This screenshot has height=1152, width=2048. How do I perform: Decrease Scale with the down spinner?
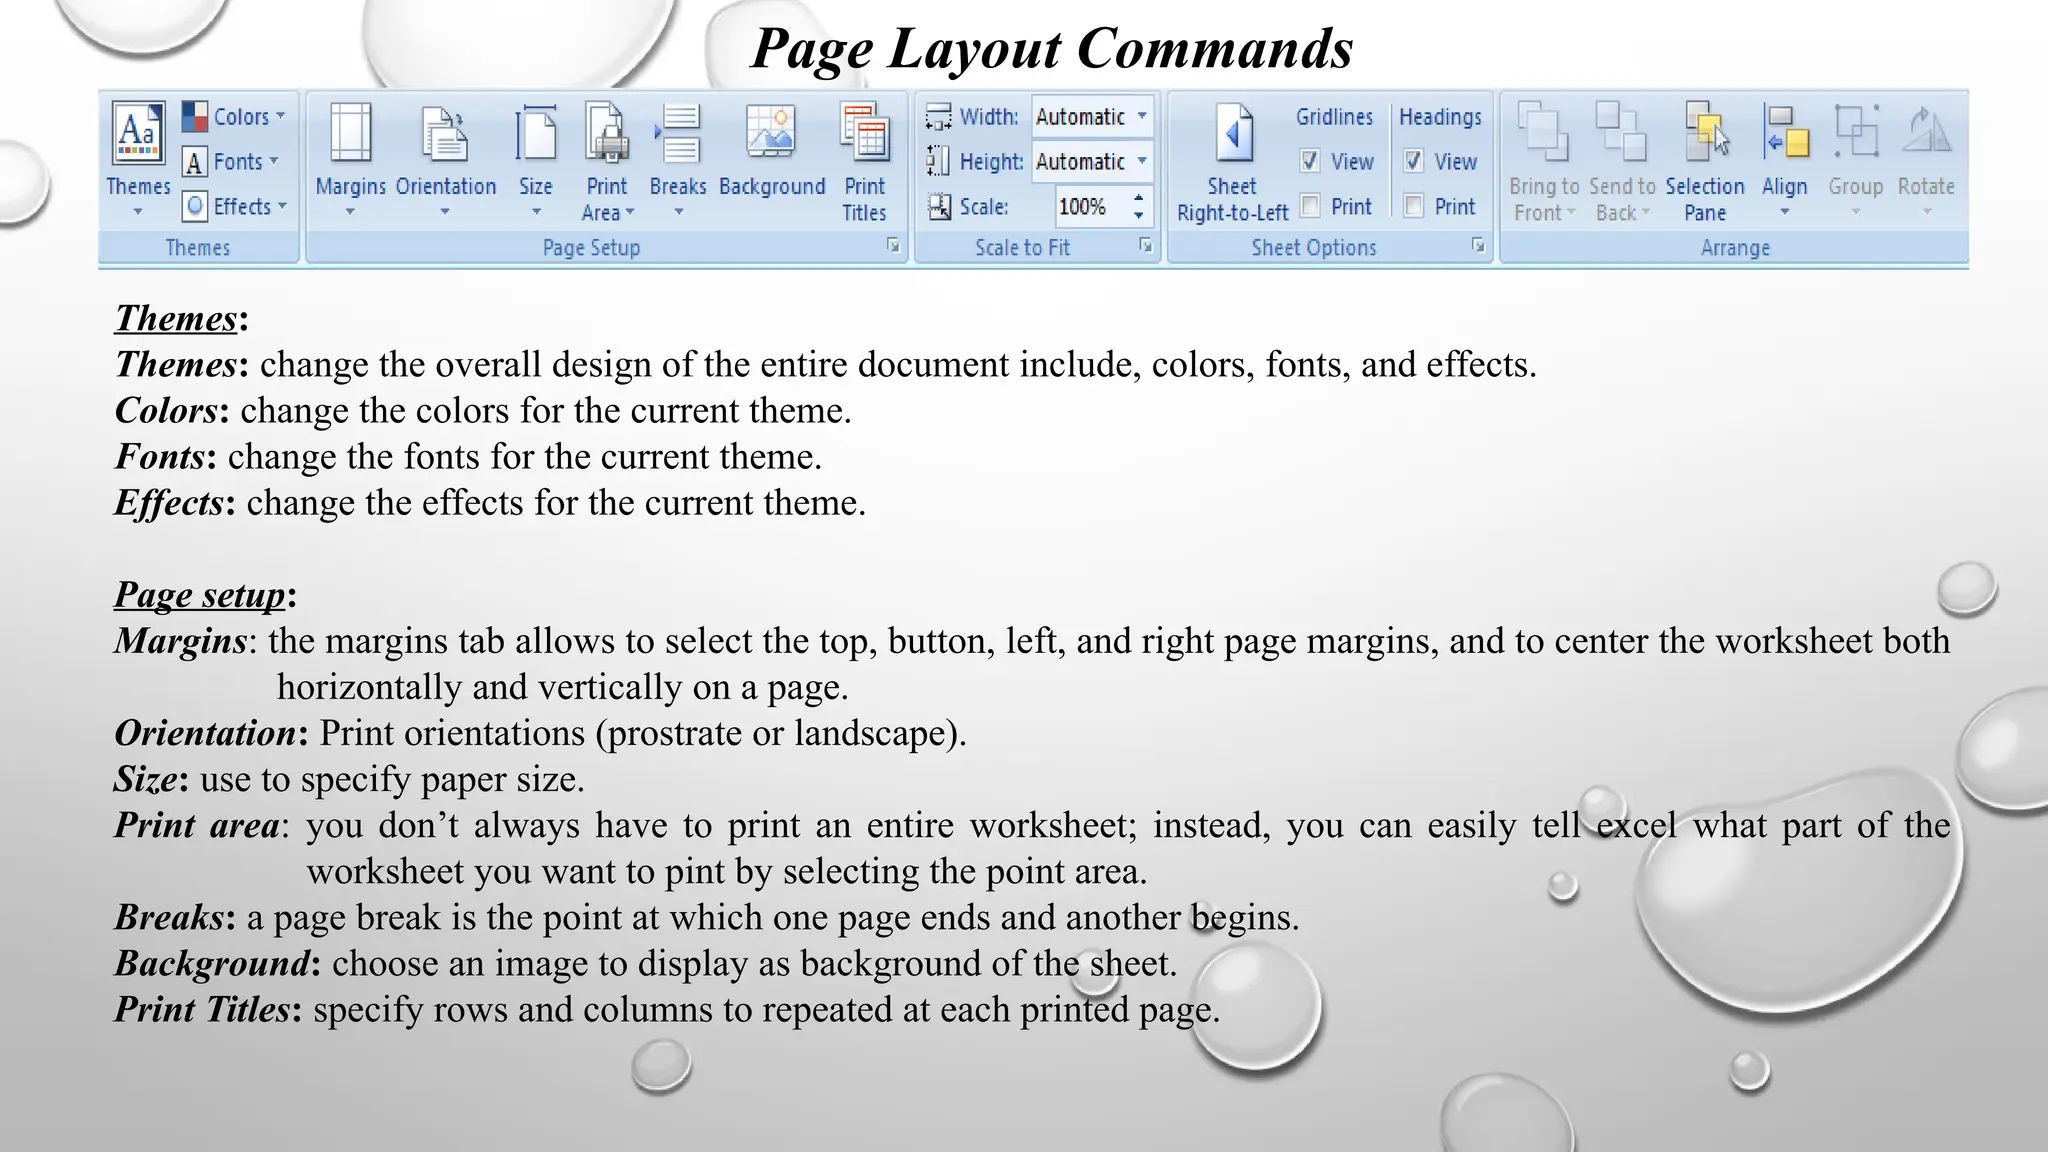(1139, 216)
